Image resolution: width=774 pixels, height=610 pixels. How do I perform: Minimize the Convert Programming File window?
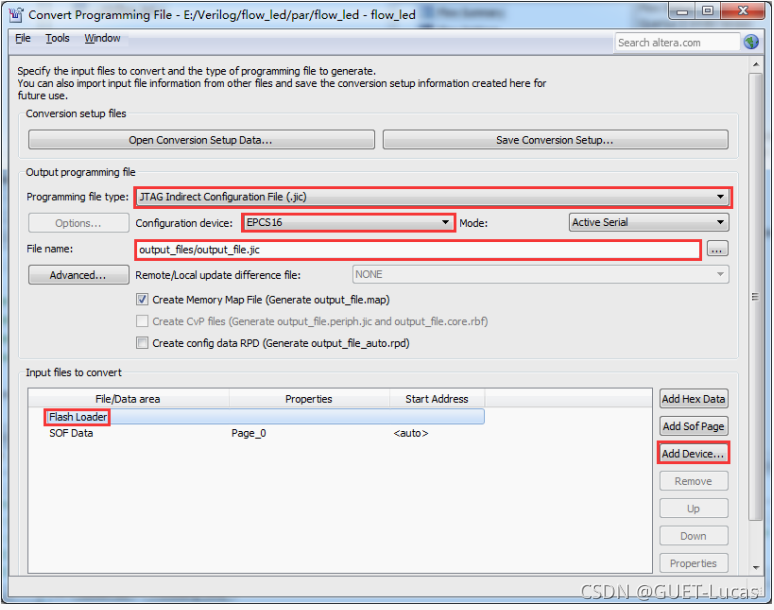click(682, 11)
